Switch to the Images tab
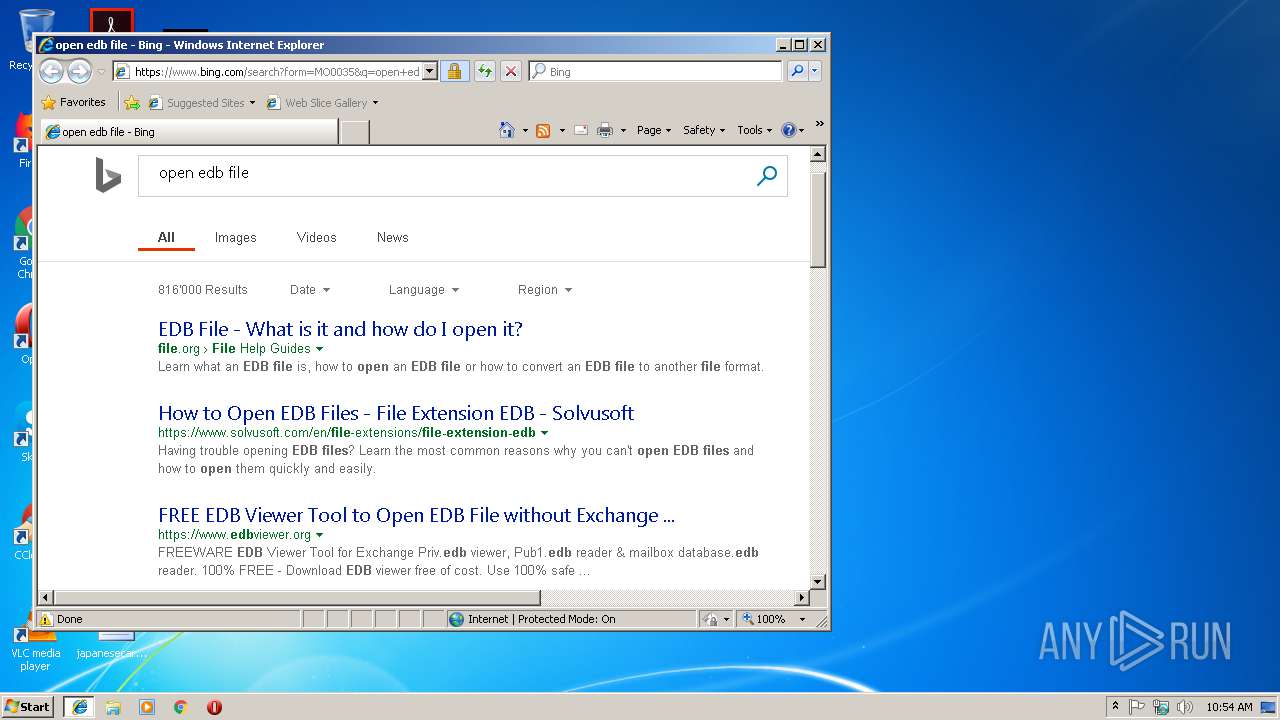Image resolution: width=1280 pixels, height=720 pixels. click(x=236, y=237)
